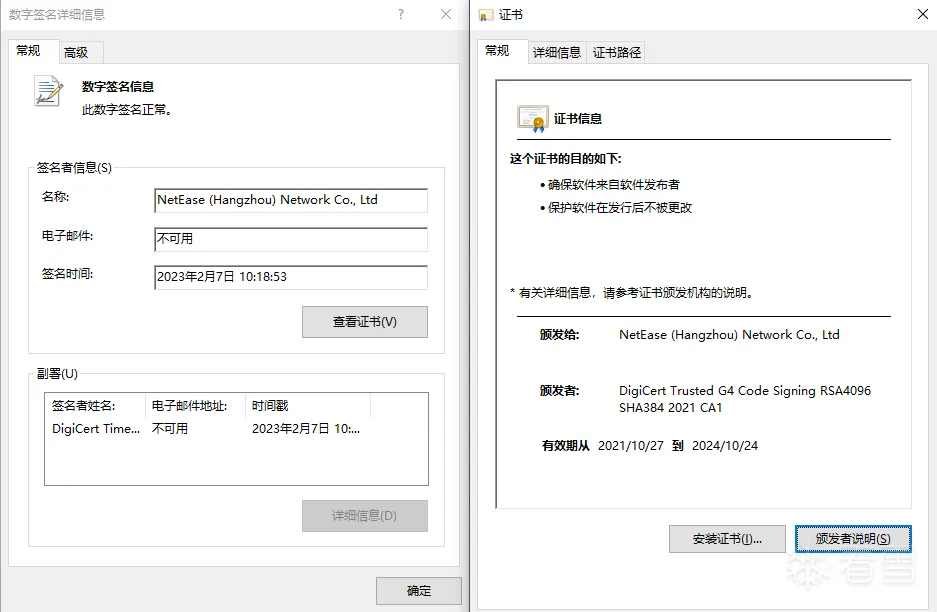Viewport: 937px width, 612px height.
Task: Click the purpose line 确保软件来自软件发布者
Action: point(613,185)
